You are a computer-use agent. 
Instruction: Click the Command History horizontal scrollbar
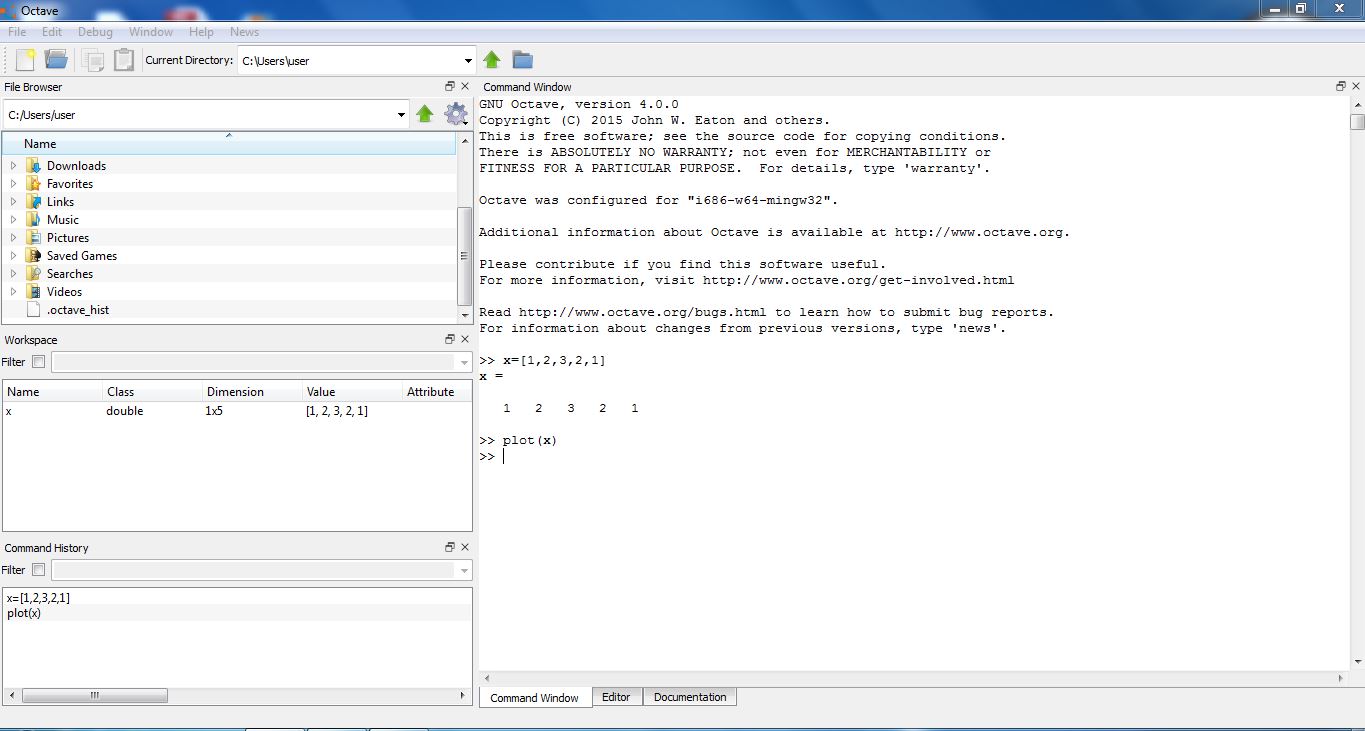pyautogui.click(x=95, y=695)
